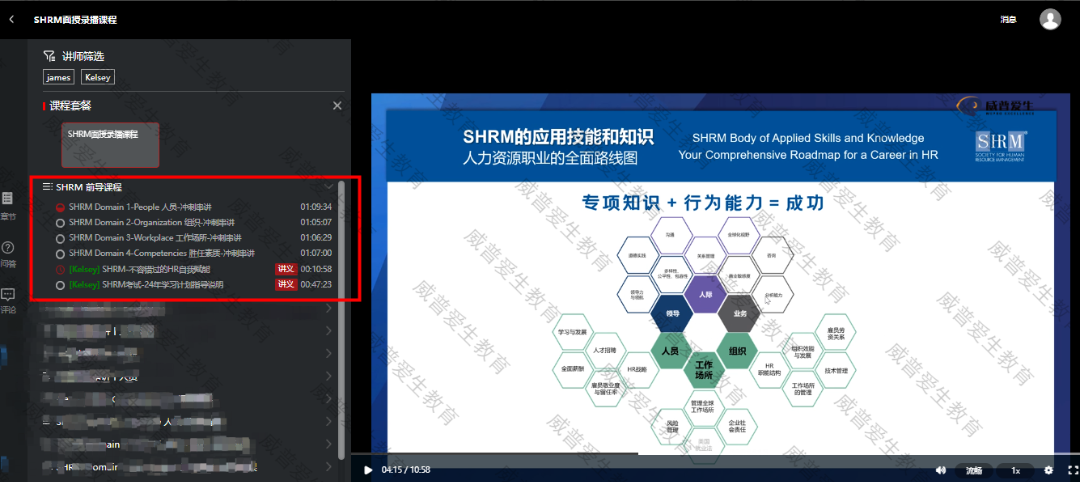This screenshot has width=1080, height=482.
Task: Click the 课程套餐 section heading
Action: [70, 106]
